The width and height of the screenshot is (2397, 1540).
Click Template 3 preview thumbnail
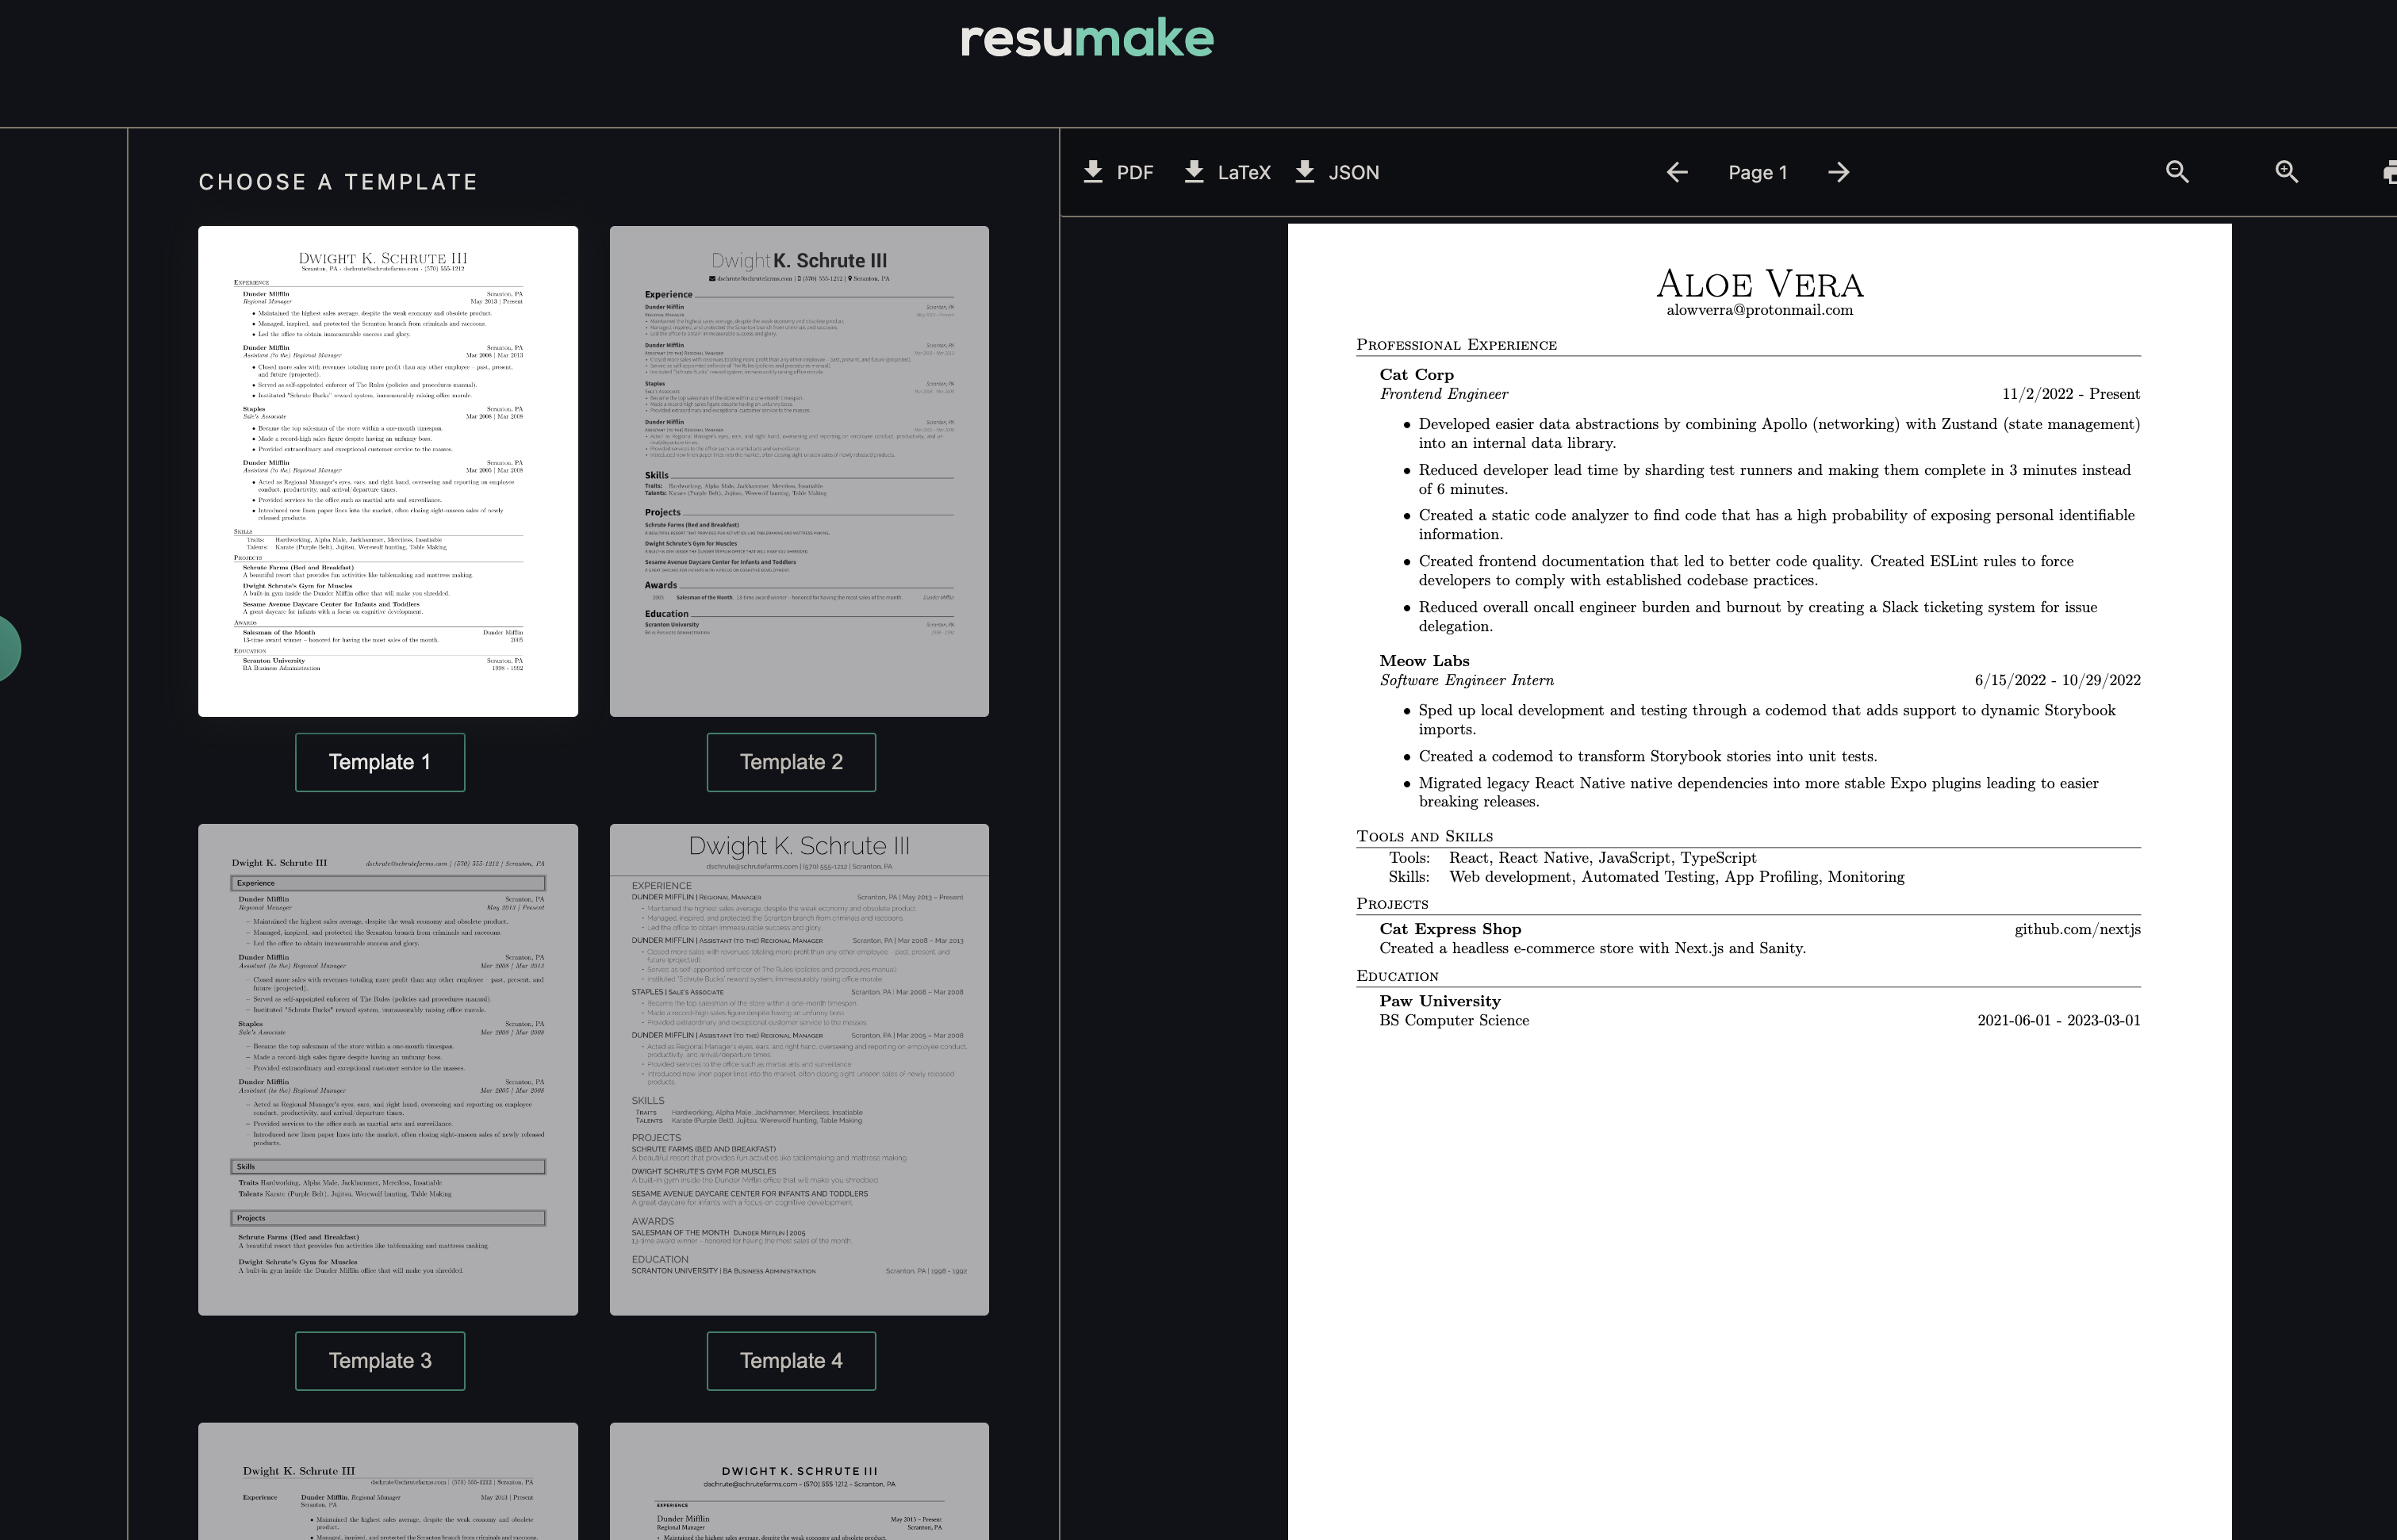pos(388,1069)
